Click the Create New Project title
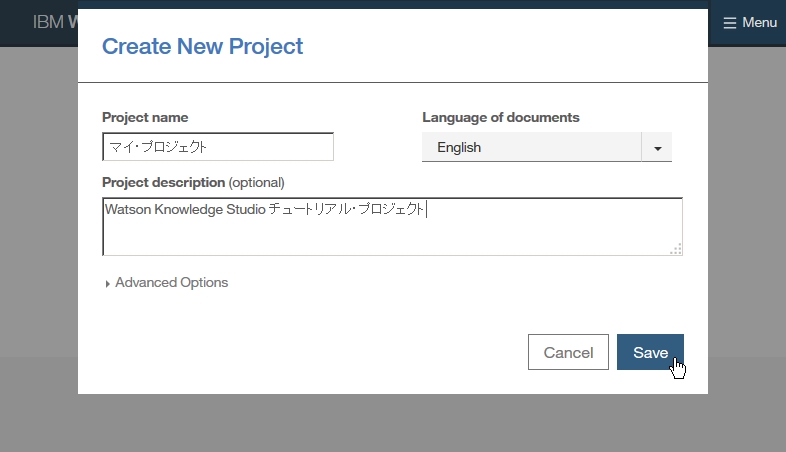 click(x=203, y=46)
